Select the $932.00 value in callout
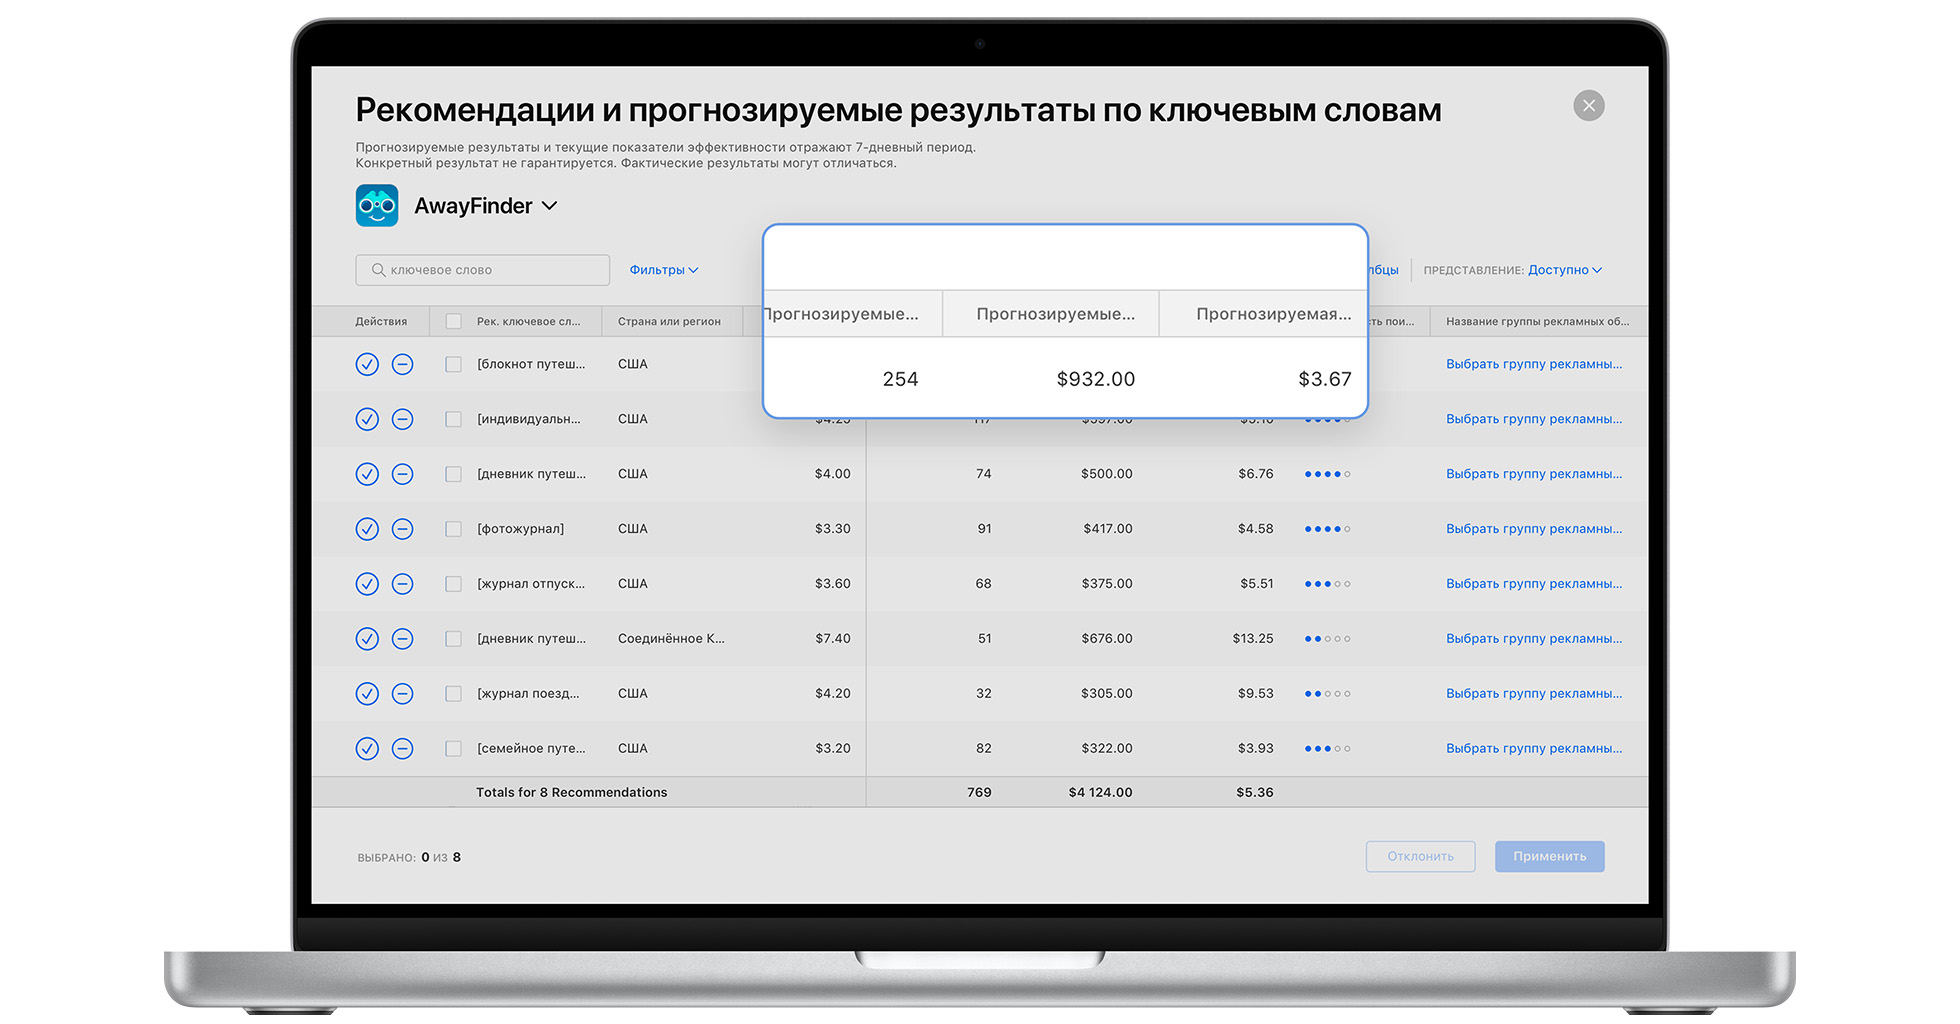 coord(1096,379)
